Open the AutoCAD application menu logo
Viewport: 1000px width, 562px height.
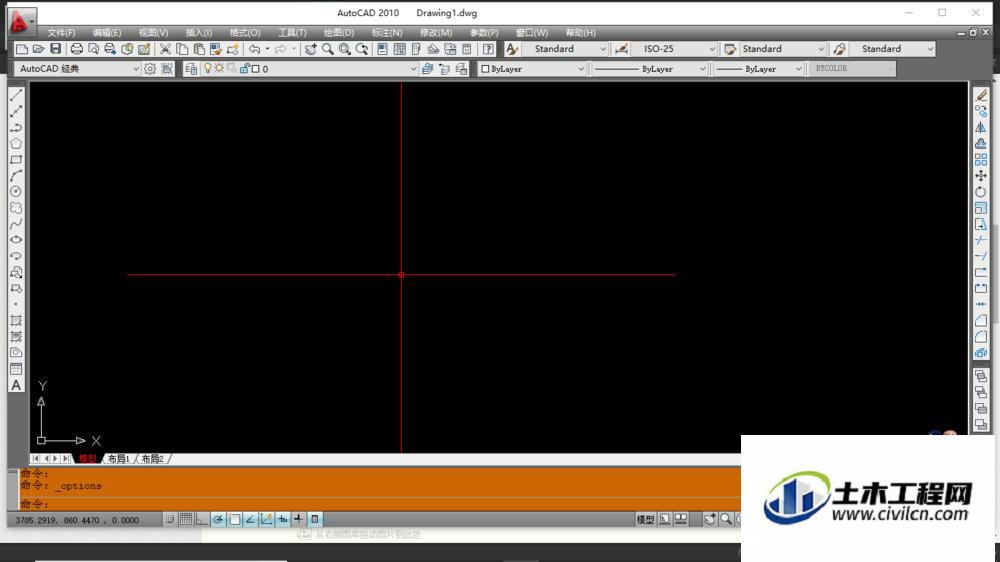(22, 21)
